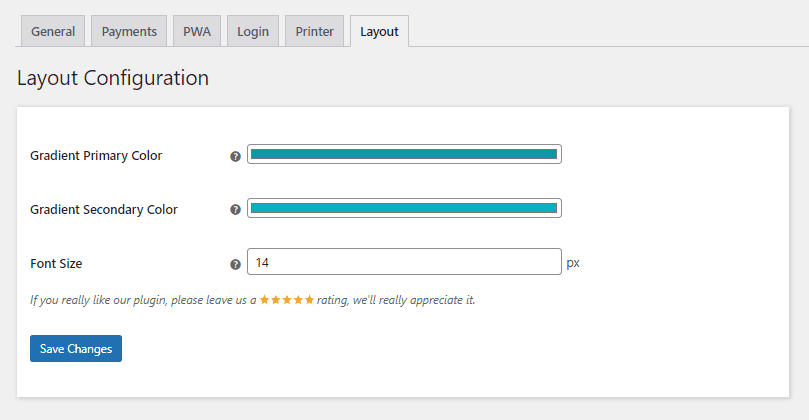Open the Gradient Secondary Color swatch
809x420 pixels.
(x=404, y=208)
